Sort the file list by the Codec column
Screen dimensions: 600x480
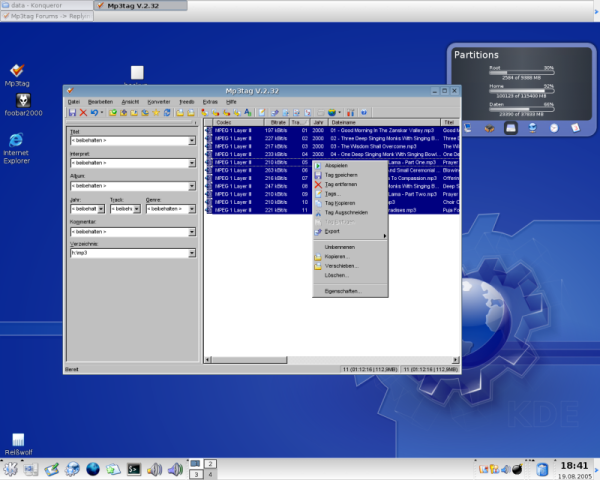pyautogui.click(x=238, y=122)
